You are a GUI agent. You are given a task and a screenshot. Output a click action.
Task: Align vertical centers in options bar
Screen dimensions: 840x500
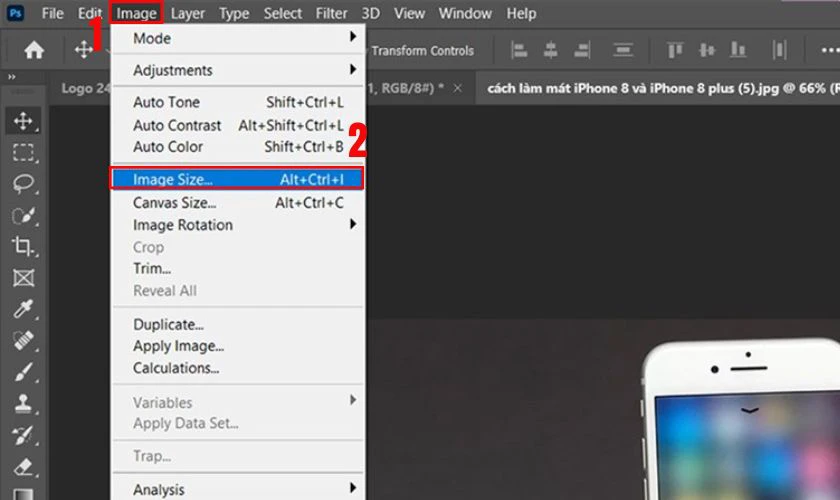pyautogui.click(x=707, y=50)
